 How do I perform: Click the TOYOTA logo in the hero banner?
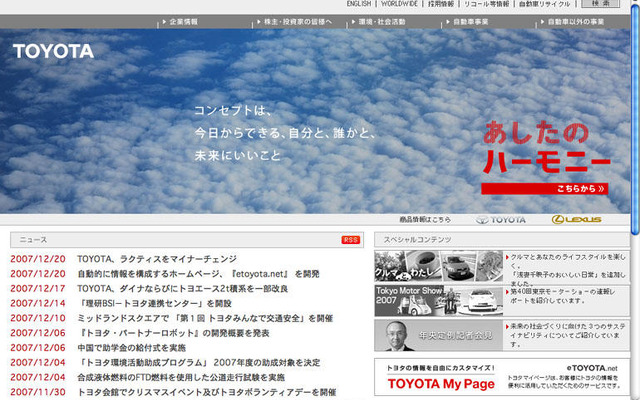pos(53,51)
